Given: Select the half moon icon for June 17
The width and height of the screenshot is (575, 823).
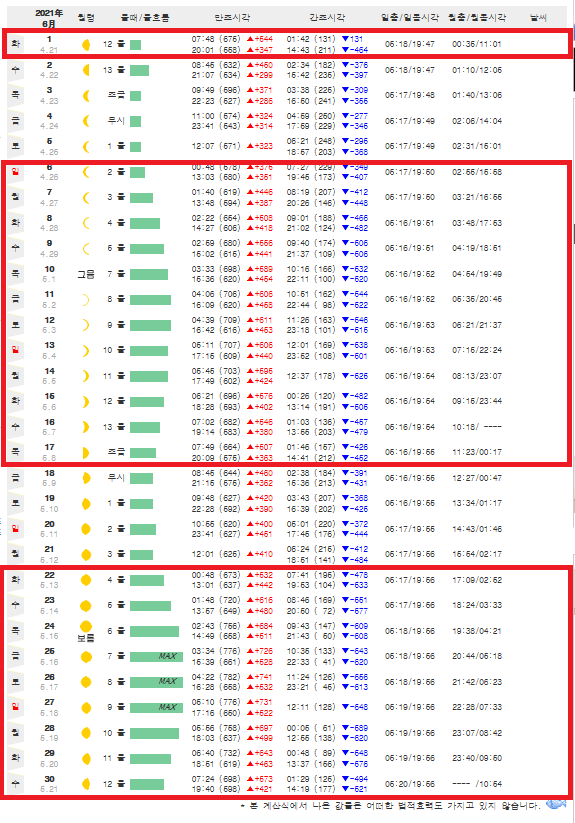Looking at the screenshot, I should [86, 452].
